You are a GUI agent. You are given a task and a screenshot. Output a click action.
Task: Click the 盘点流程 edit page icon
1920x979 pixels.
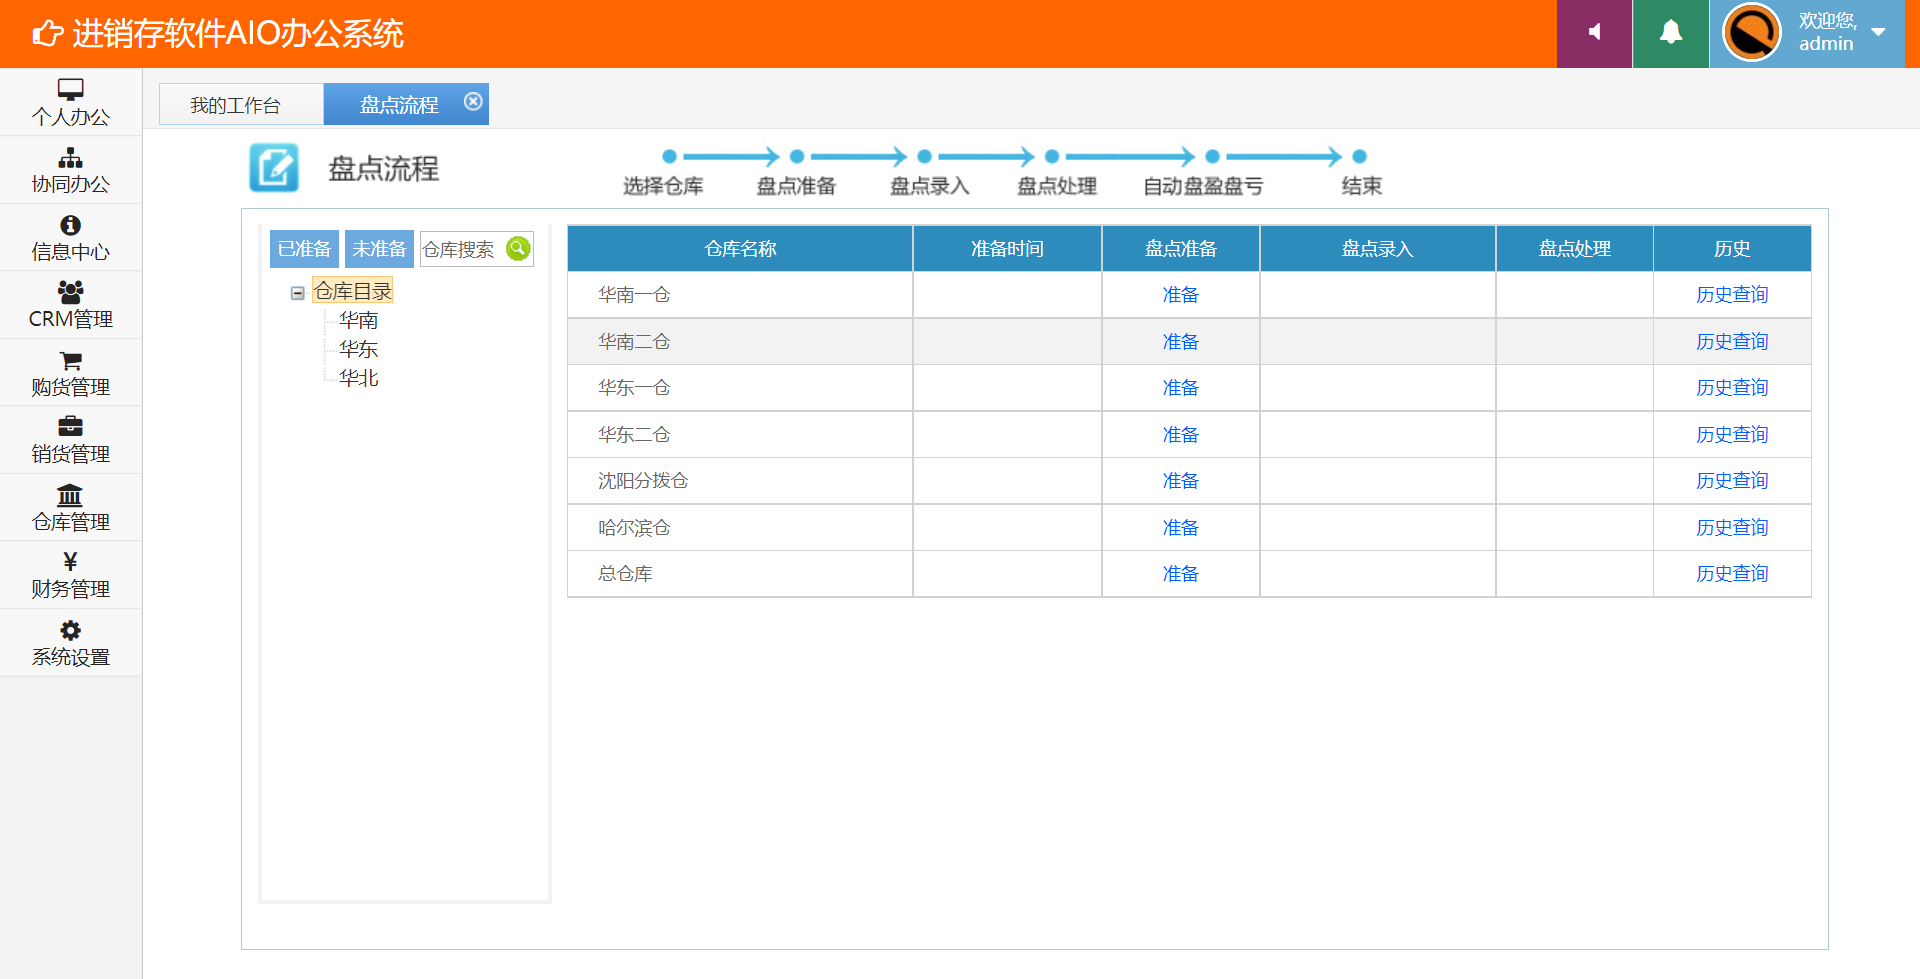pyautogui.click(x=274, y=167)
